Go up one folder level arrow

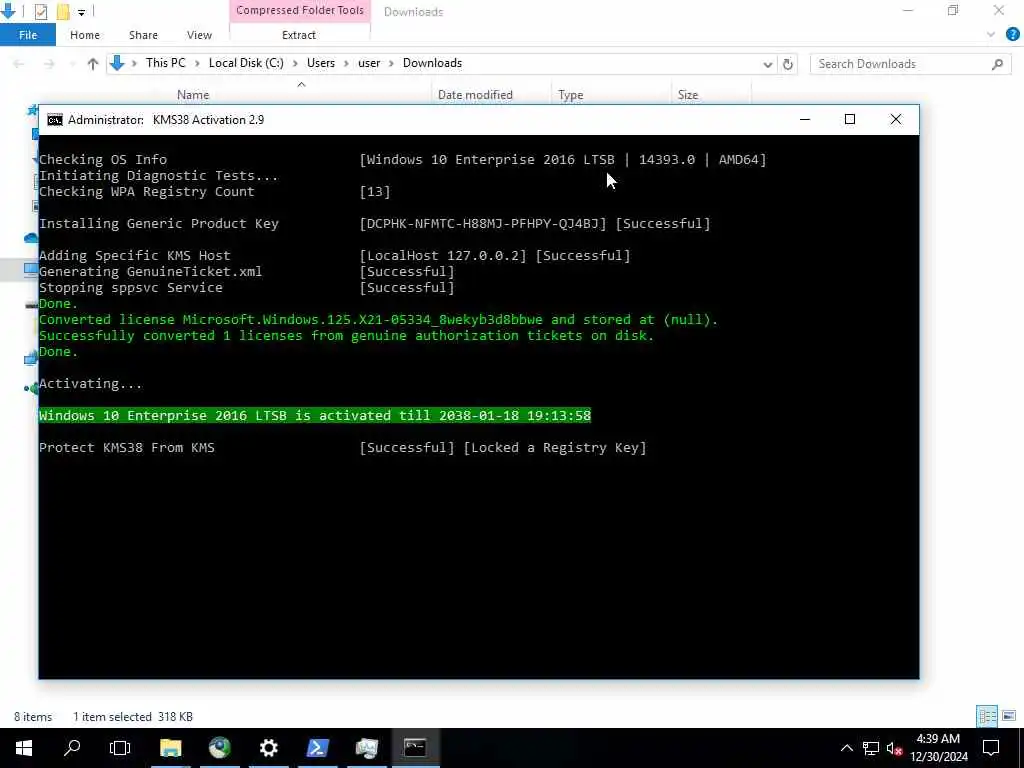(93, 63)
